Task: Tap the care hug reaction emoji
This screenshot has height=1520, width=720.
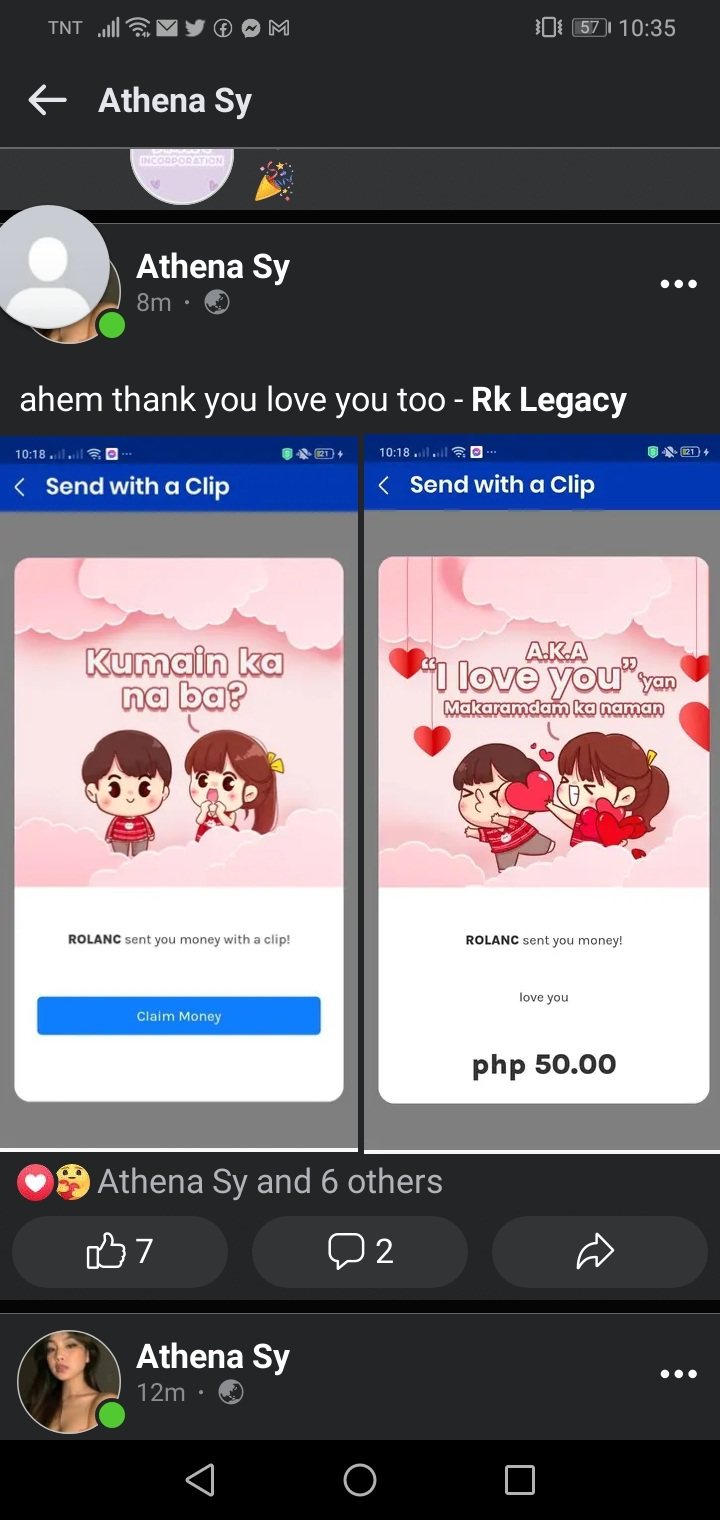Action: pyautogui.click(x=71, y=1183)
